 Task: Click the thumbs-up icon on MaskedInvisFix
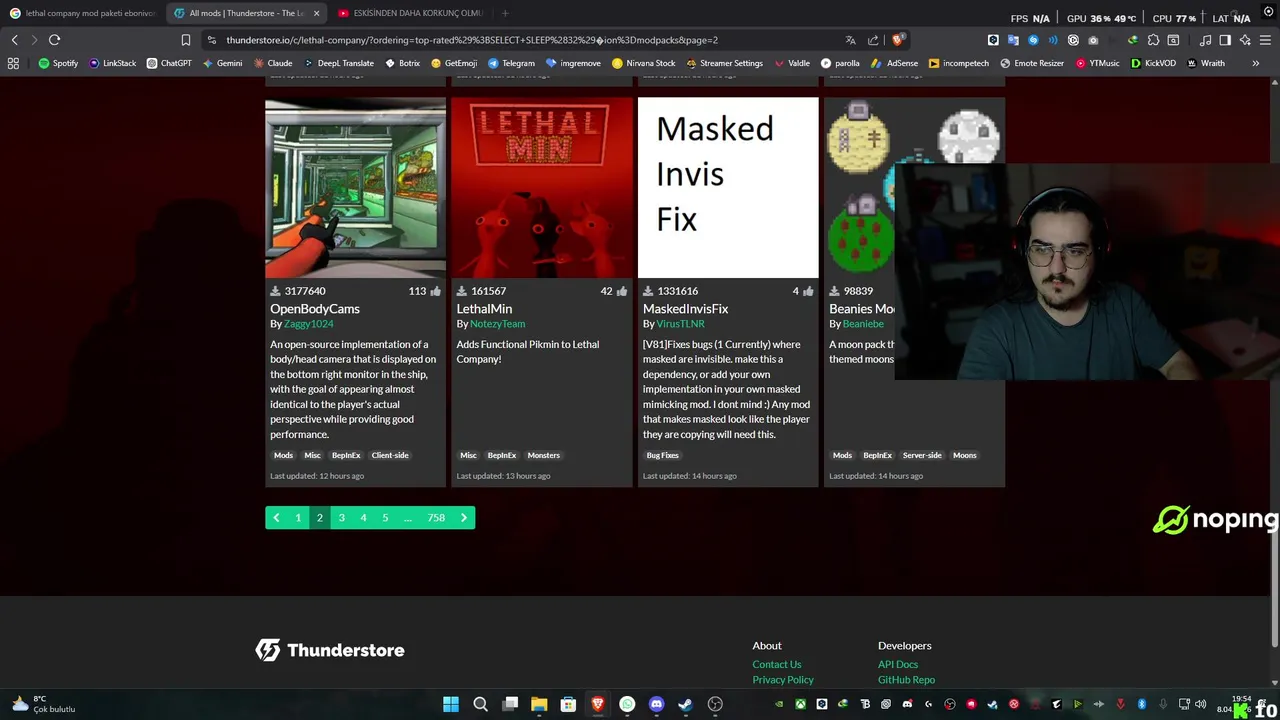click(x=808, y=291)
